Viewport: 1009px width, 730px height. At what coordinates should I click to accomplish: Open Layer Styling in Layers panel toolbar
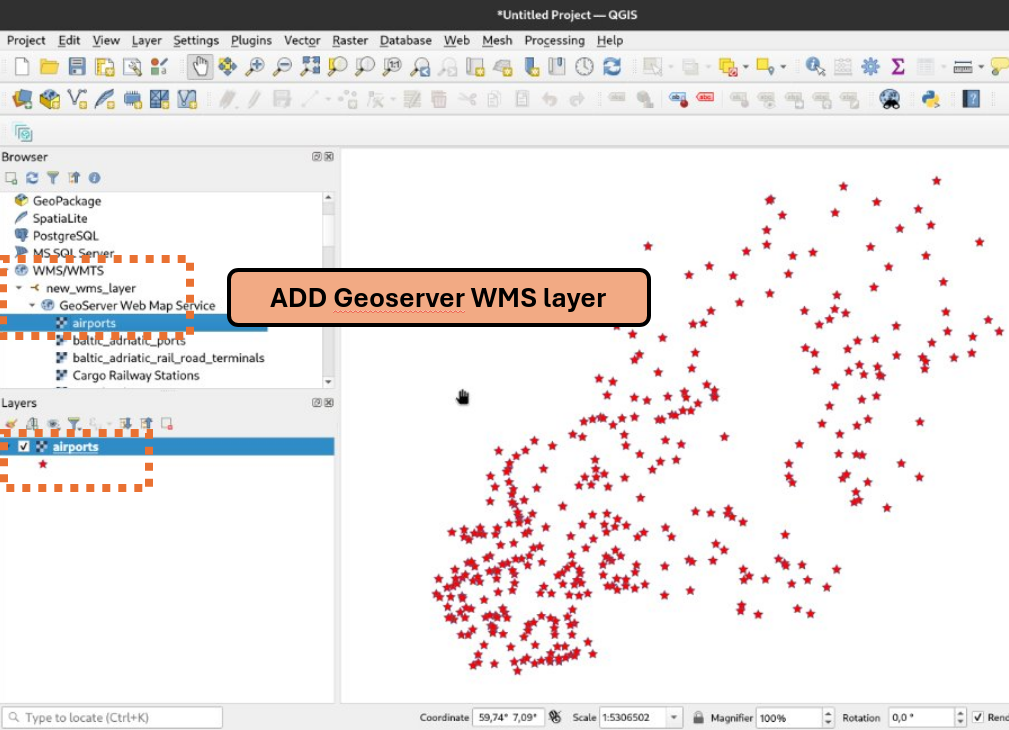(x=11, y=424)
